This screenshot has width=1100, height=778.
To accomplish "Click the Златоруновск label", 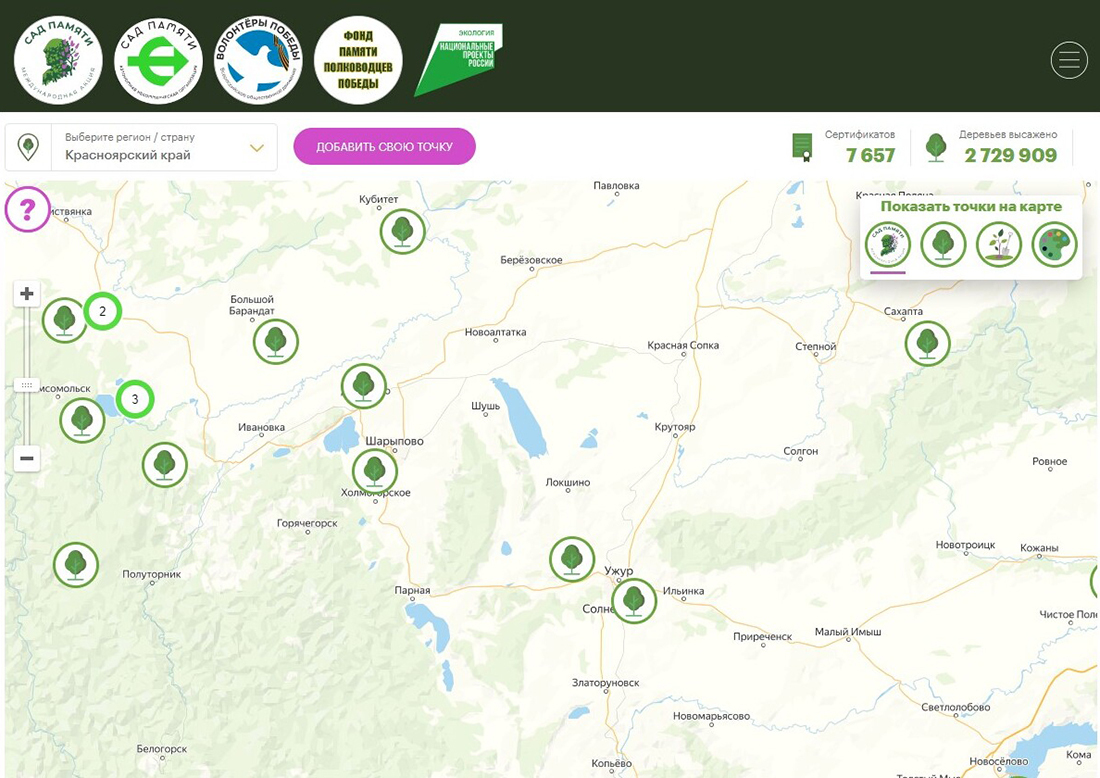I will pyautogui.click(x=605, y=682).
